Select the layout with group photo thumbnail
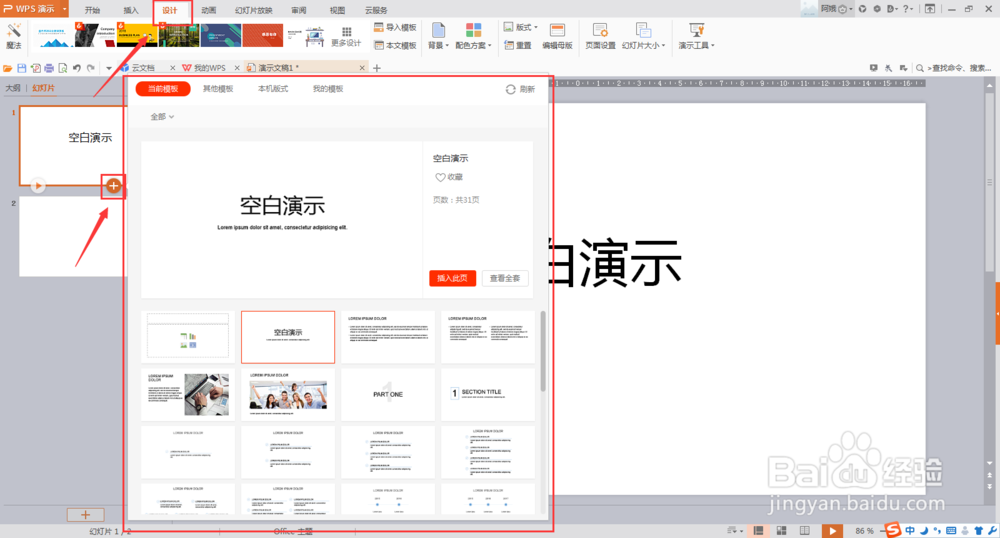The image size is (1000, 538). pyautogui.click(x=288, y=394)
